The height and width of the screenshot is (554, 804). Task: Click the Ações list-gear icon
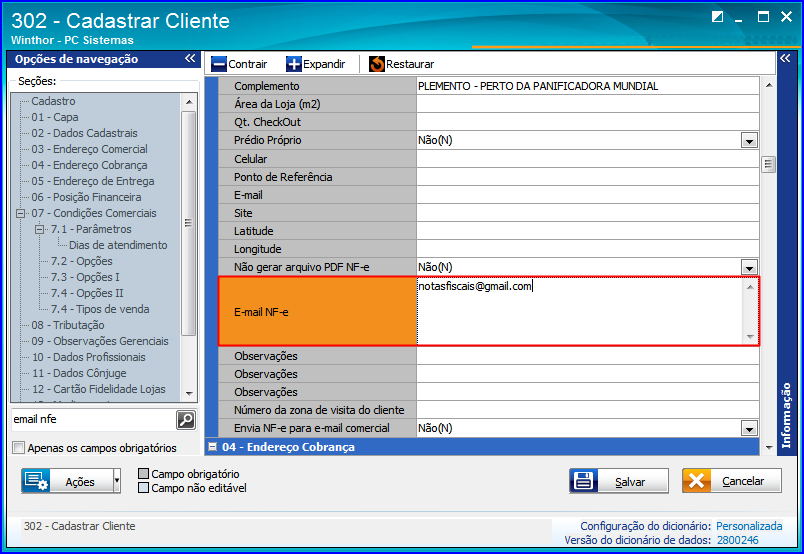pos(36,481)
